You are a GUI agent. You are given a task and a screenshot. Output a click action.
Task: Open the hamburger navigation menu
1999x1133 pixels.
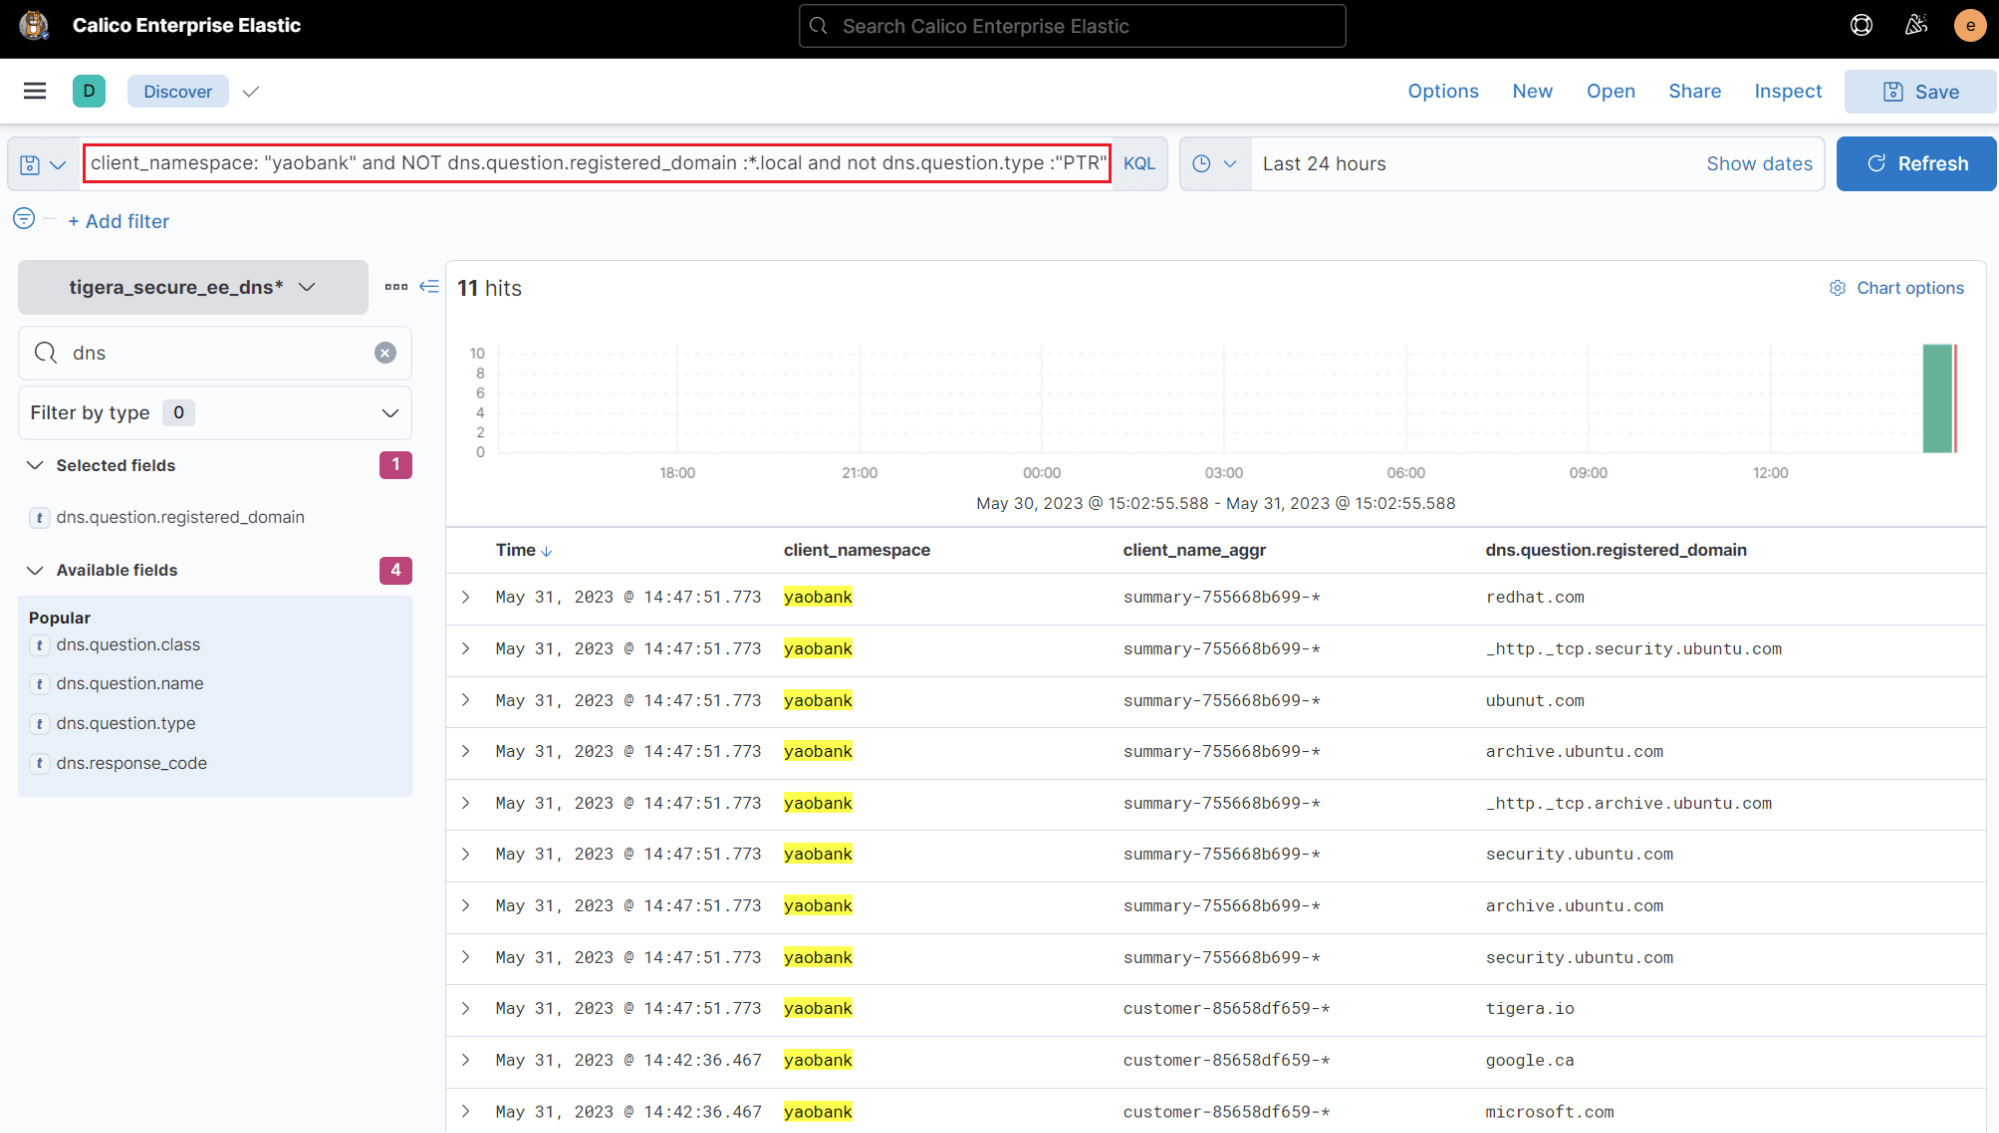35,91
